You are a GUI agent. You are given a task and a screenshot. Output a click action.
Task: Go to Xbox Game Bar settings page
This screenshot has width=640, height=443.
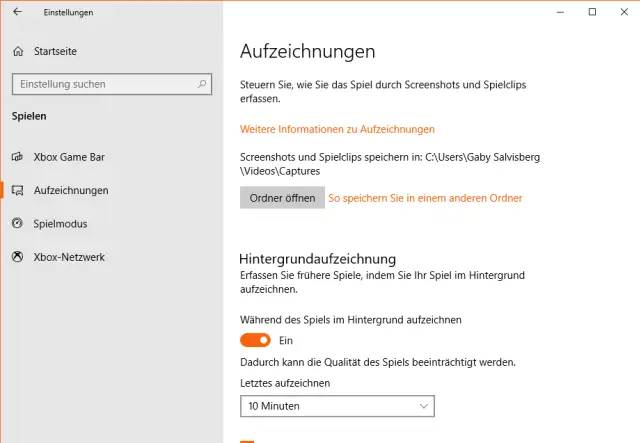[x=69, y=157]
